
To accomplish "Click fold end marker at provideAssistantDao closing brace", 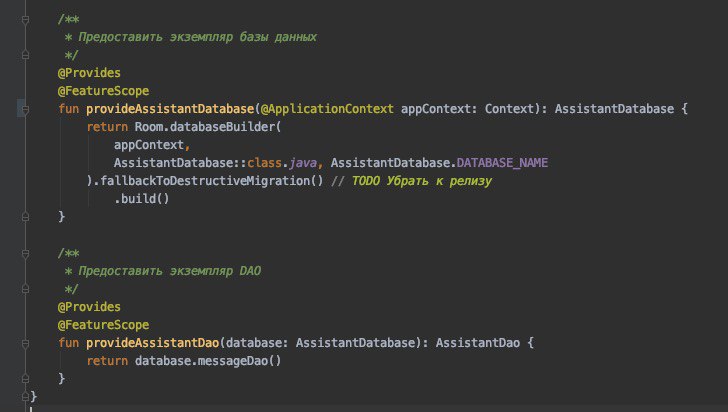I will click(x=26, y=379).
